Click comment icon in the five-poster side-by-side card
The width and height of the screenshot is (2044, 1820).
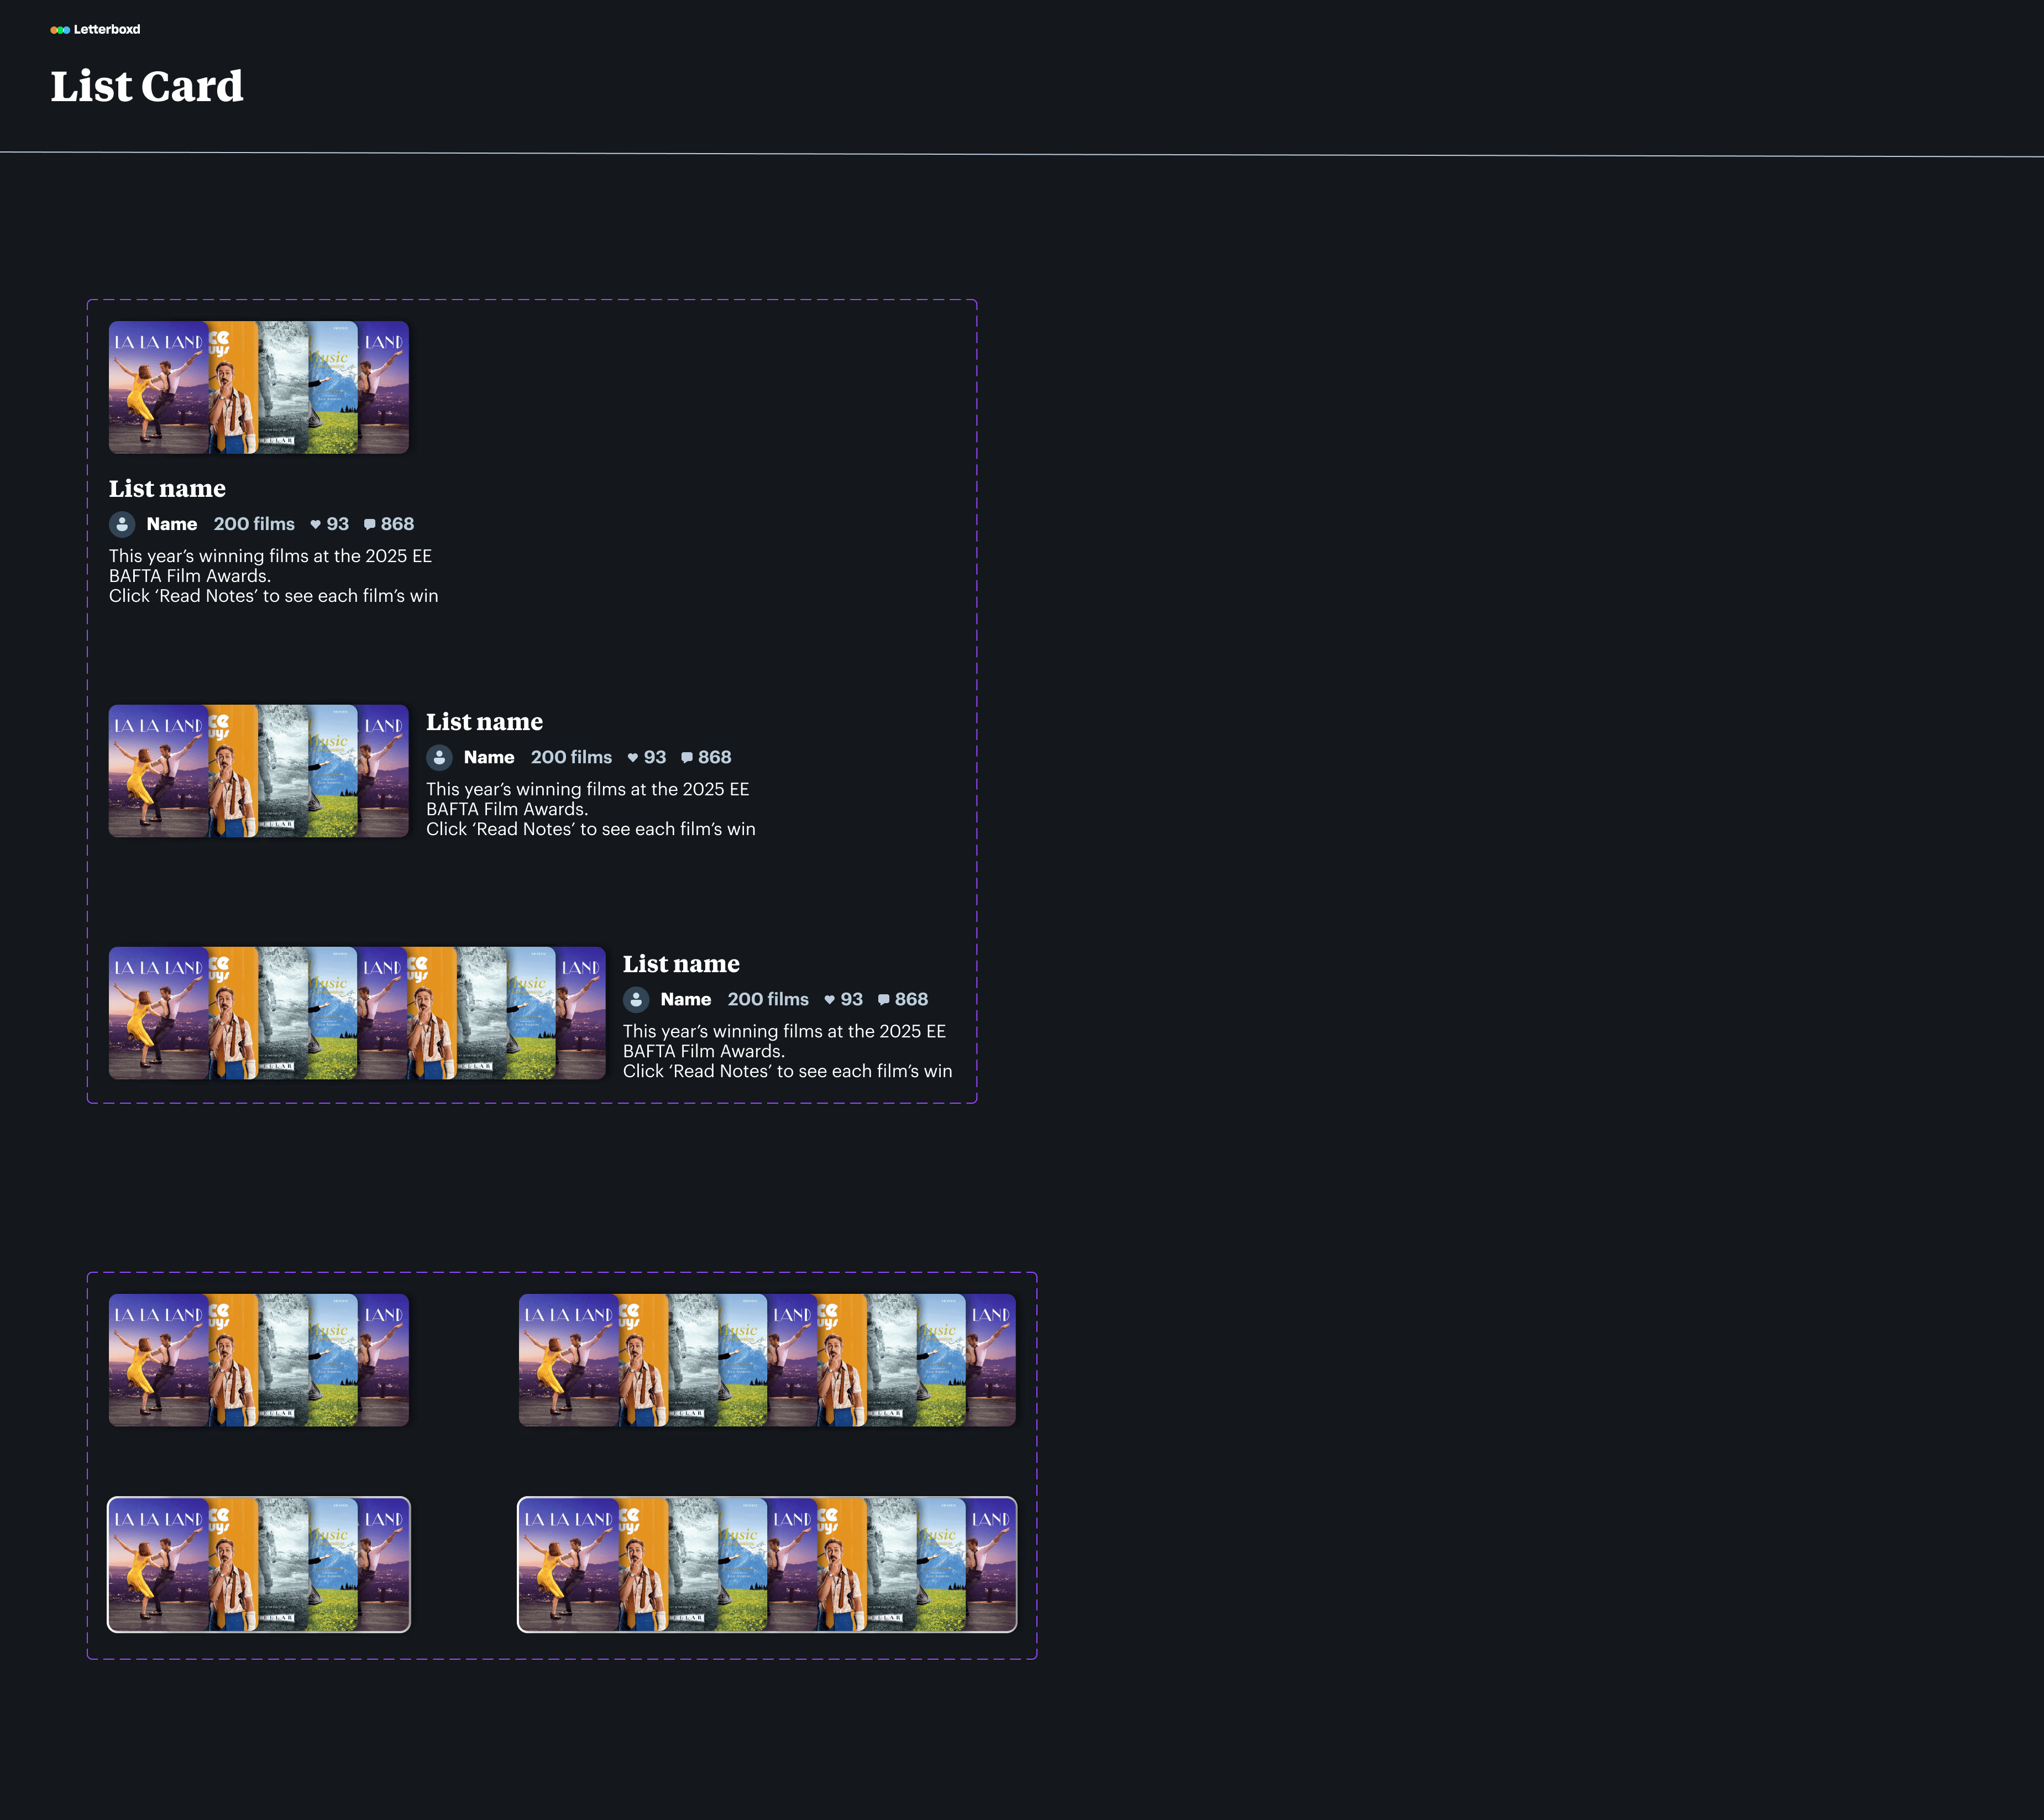tap(686, 757)
